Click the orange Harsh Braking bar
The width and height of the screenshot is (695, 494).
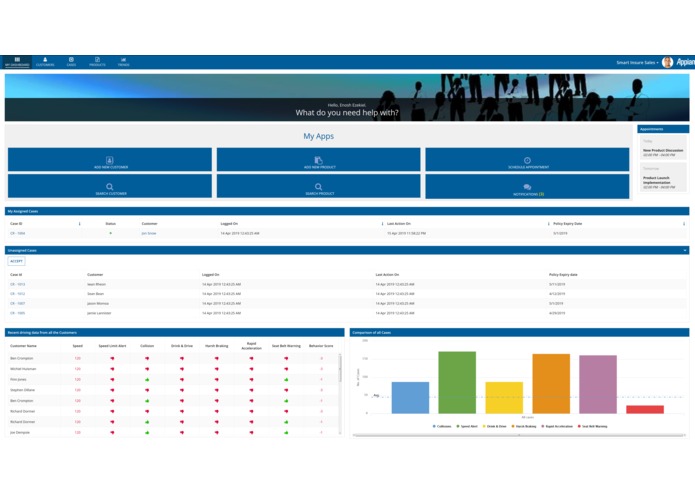(x=551, y=384)
